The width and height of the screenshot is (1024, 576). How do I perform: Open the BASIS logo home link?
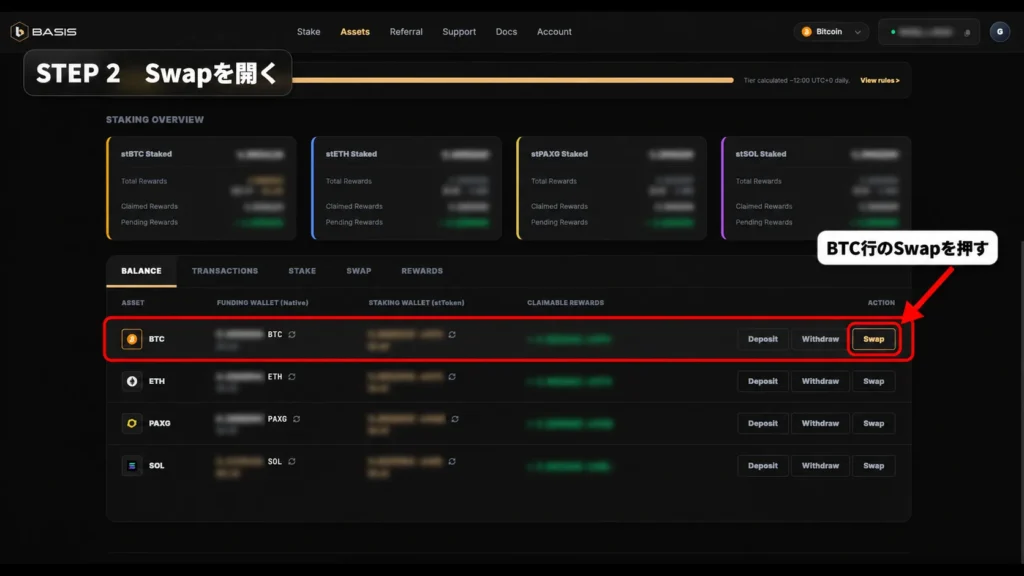(44, 31)
